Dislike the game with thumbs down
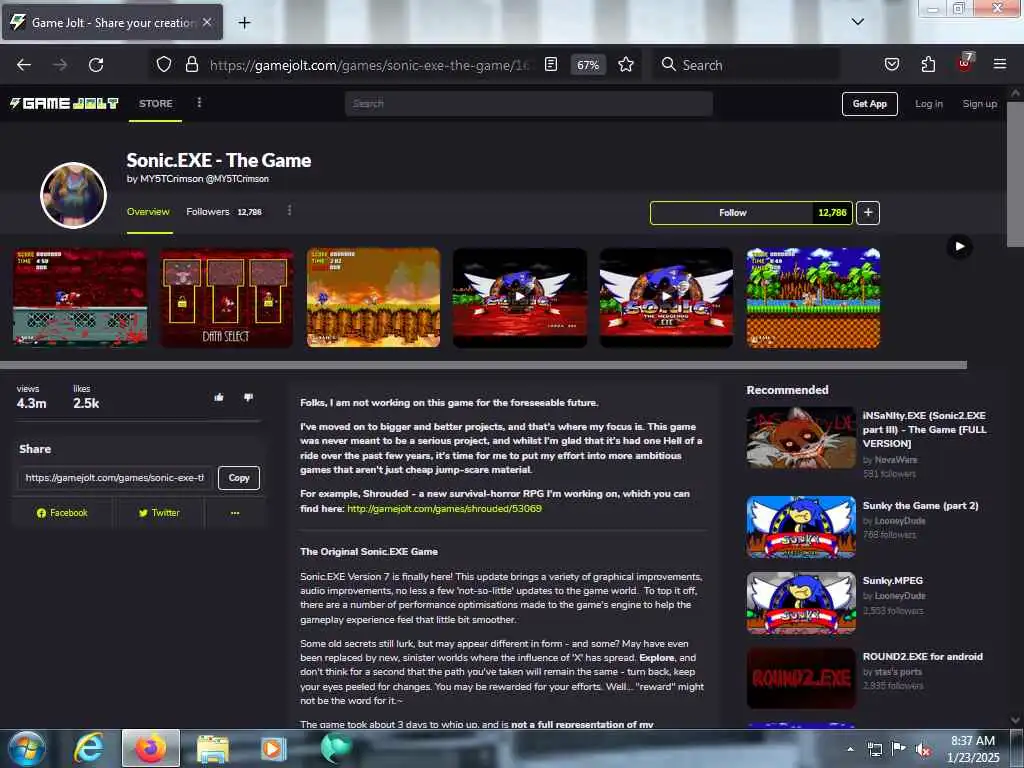The image size is (1024, 768). (249, 397)
